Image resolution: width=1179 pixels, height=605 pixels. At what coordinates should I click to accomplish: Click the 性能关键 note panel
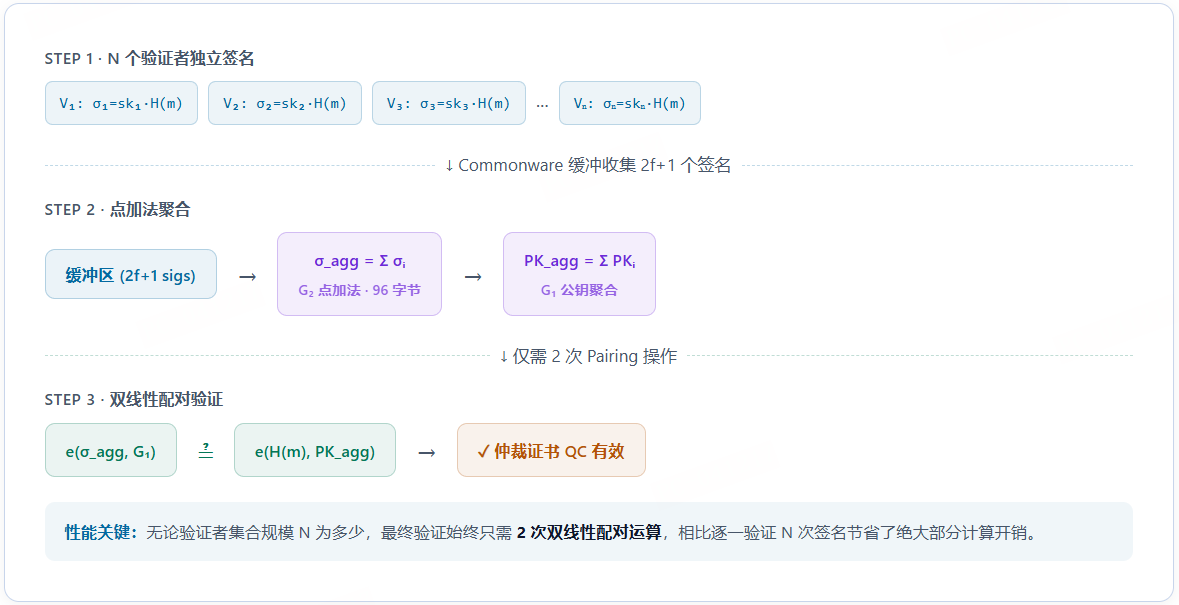(588, 532)
